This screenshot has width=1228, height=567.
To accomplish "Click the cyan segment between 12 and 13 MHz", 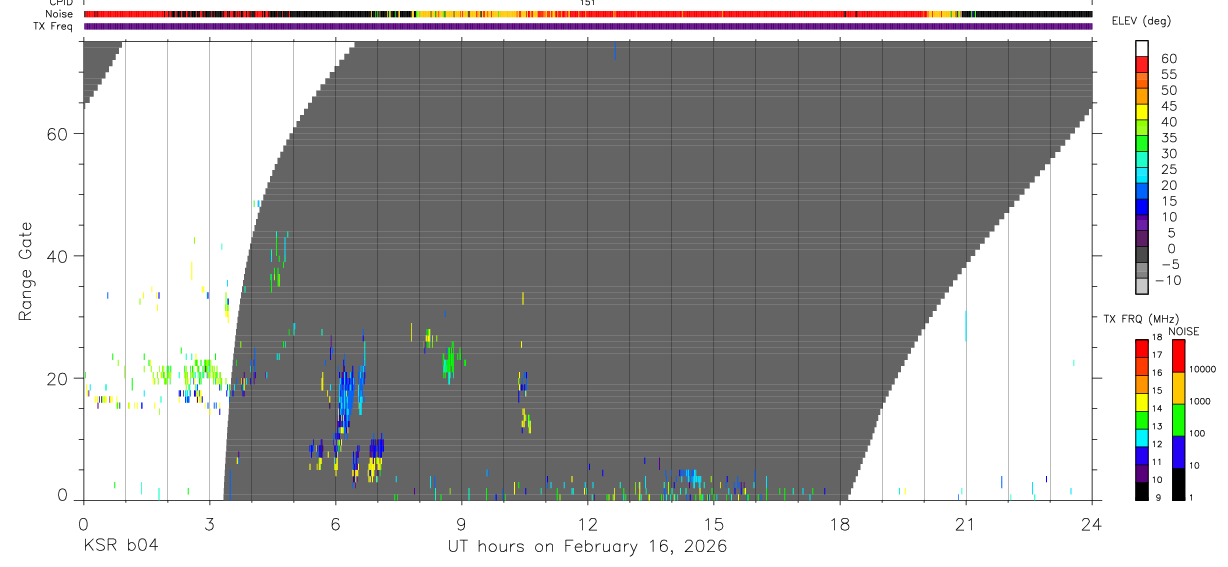I will pyautogui.click(x=1142, y=437).
